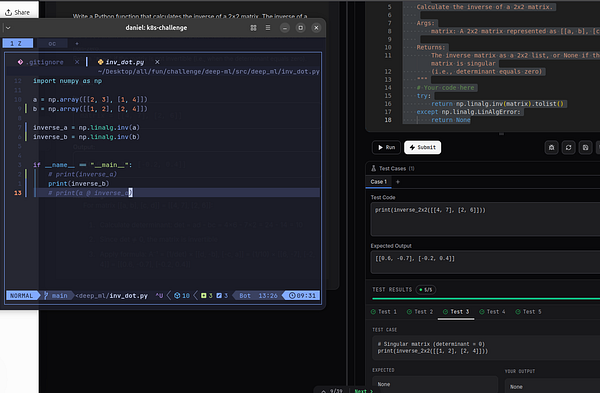Viewport: 600px width, 393px height.
Task: Select the 'Case 1' test tab
Action: coord(378,182)
